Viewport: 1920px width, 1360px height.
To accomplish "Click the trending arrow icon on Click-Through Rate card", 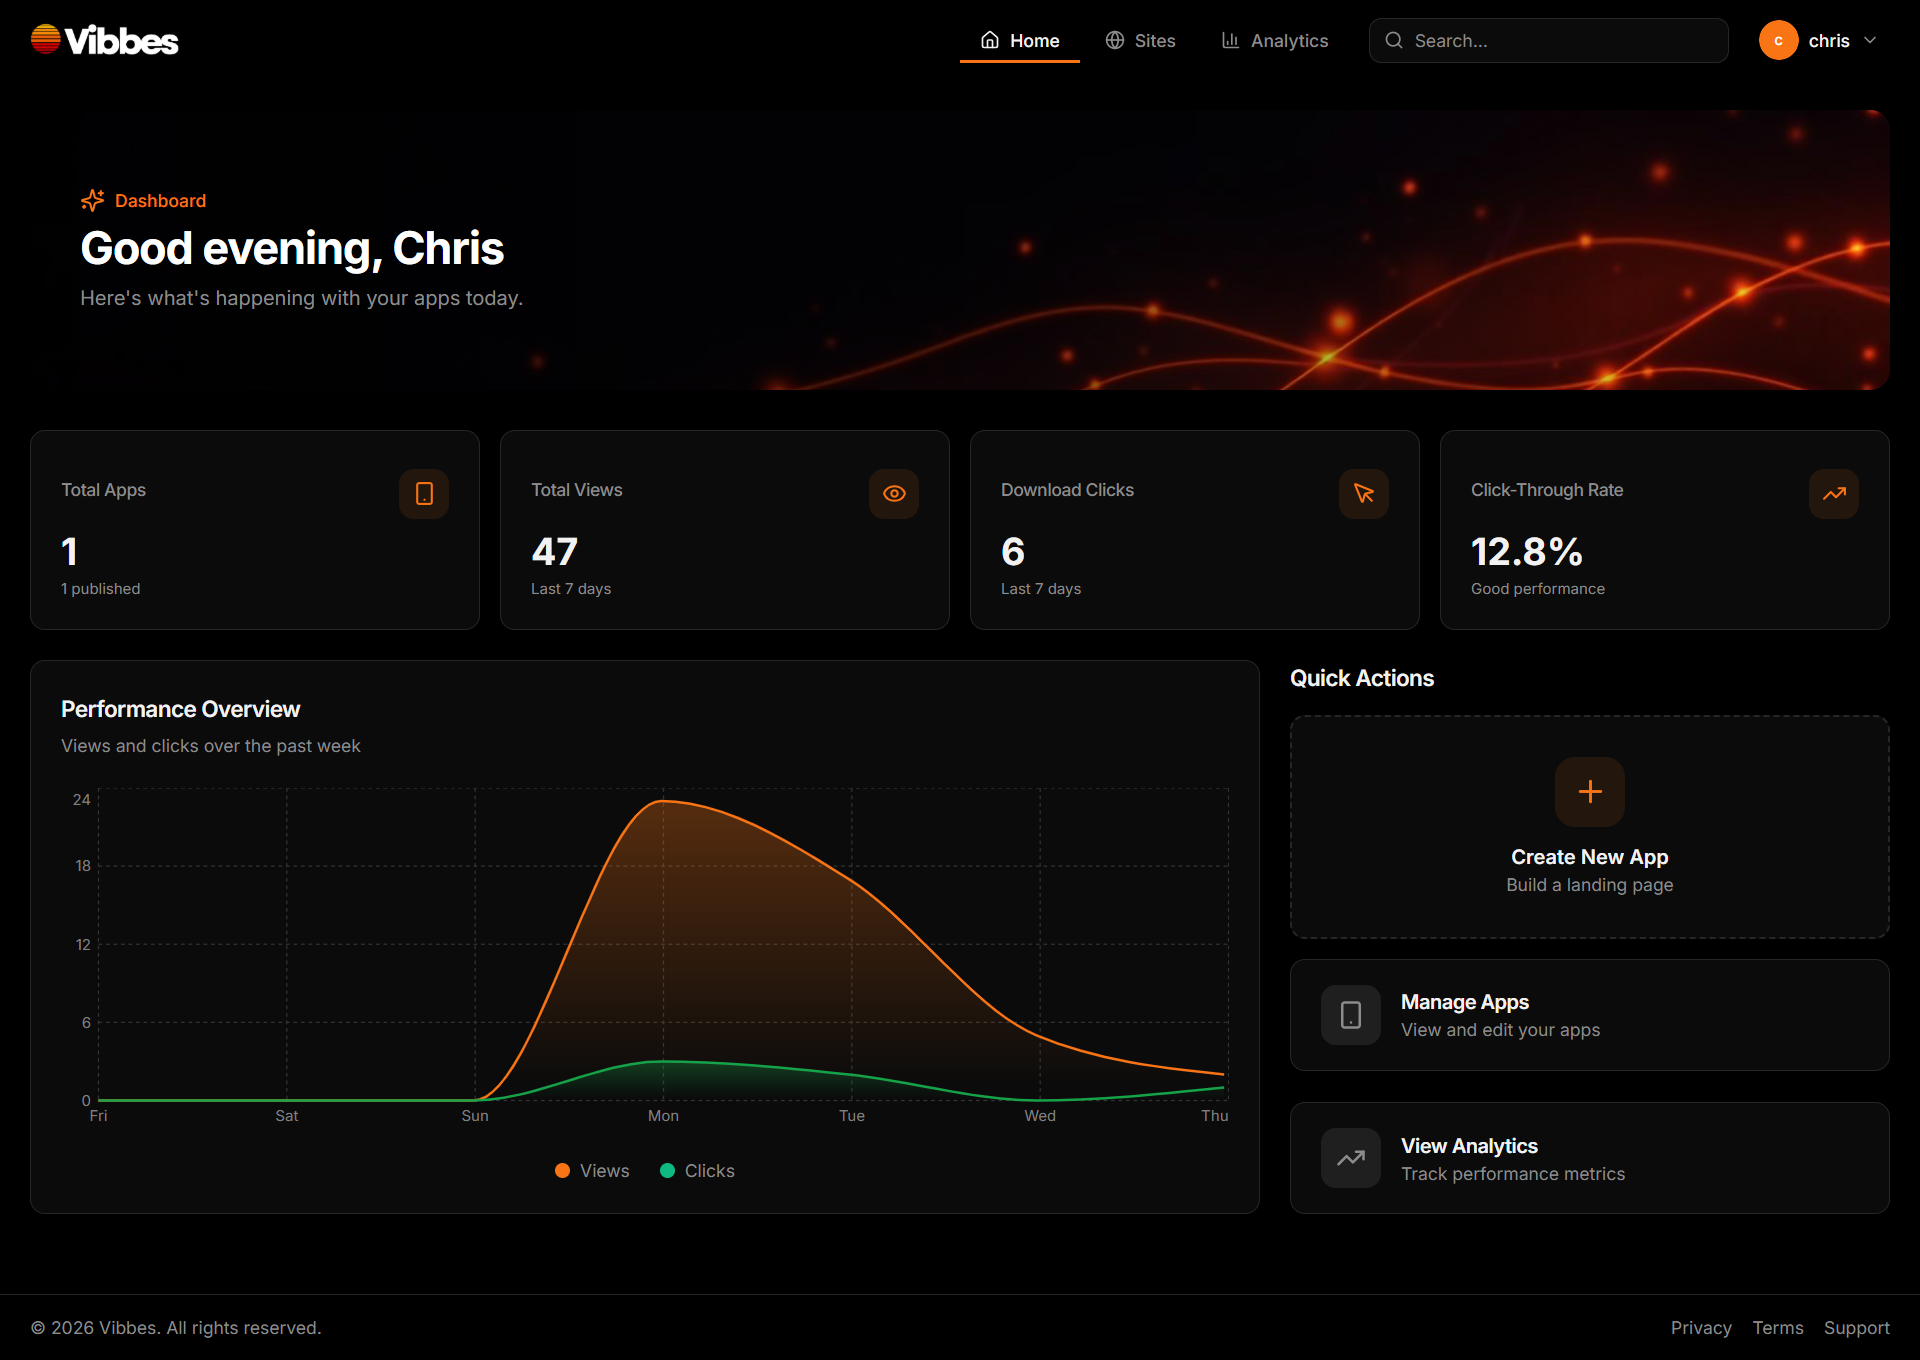I will (x=1834, y=494).
